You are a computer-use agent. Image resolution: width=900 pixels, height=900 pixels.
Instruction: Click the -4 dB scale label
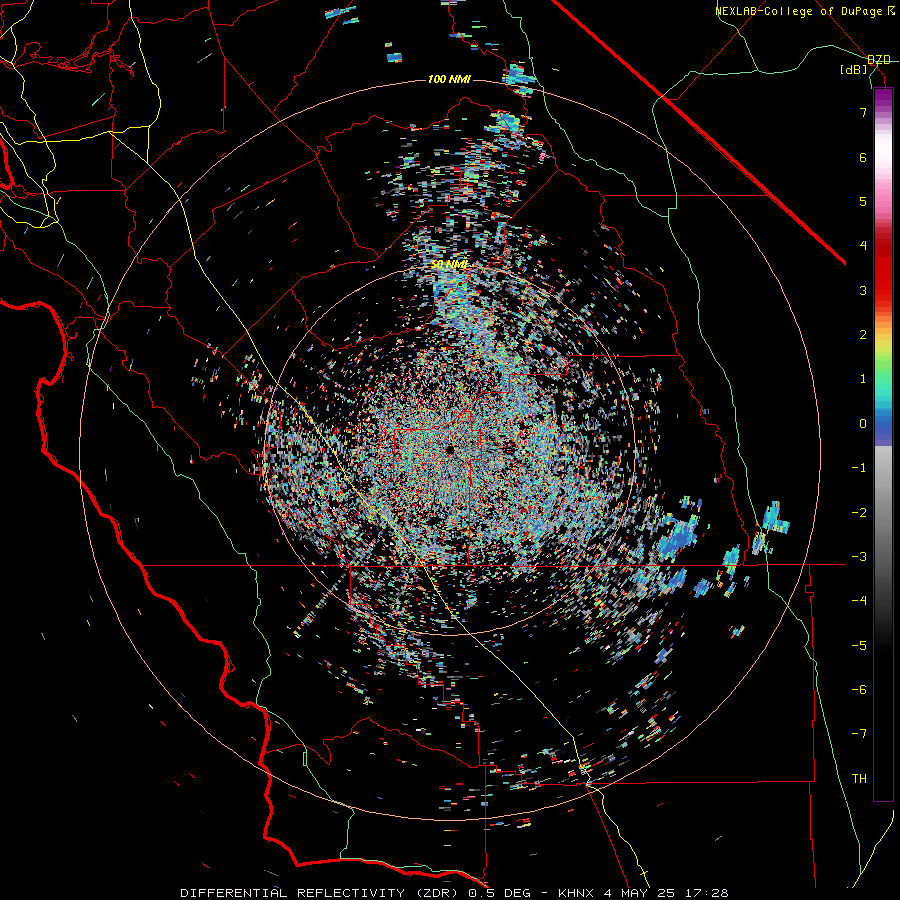click(859, 601)
